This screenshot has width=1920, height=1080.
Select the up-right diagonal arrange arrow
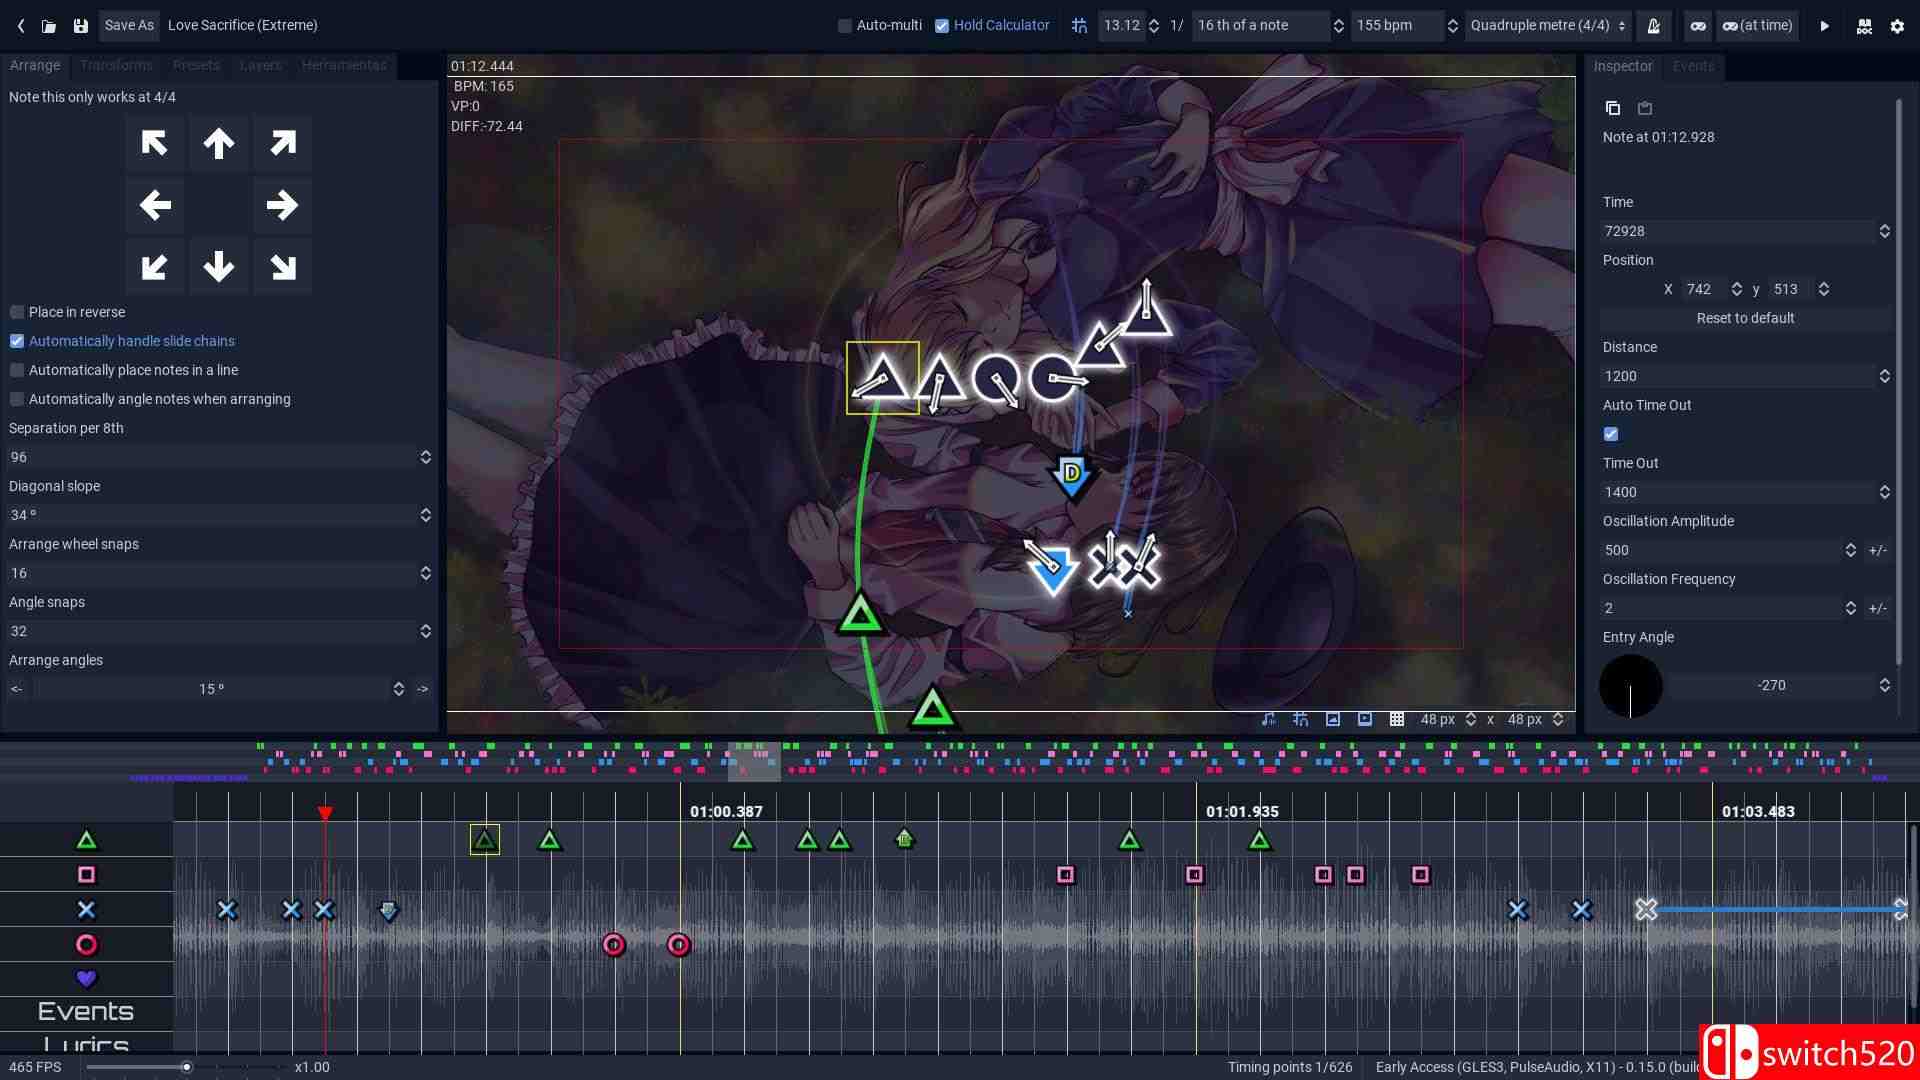pos(282,143)
